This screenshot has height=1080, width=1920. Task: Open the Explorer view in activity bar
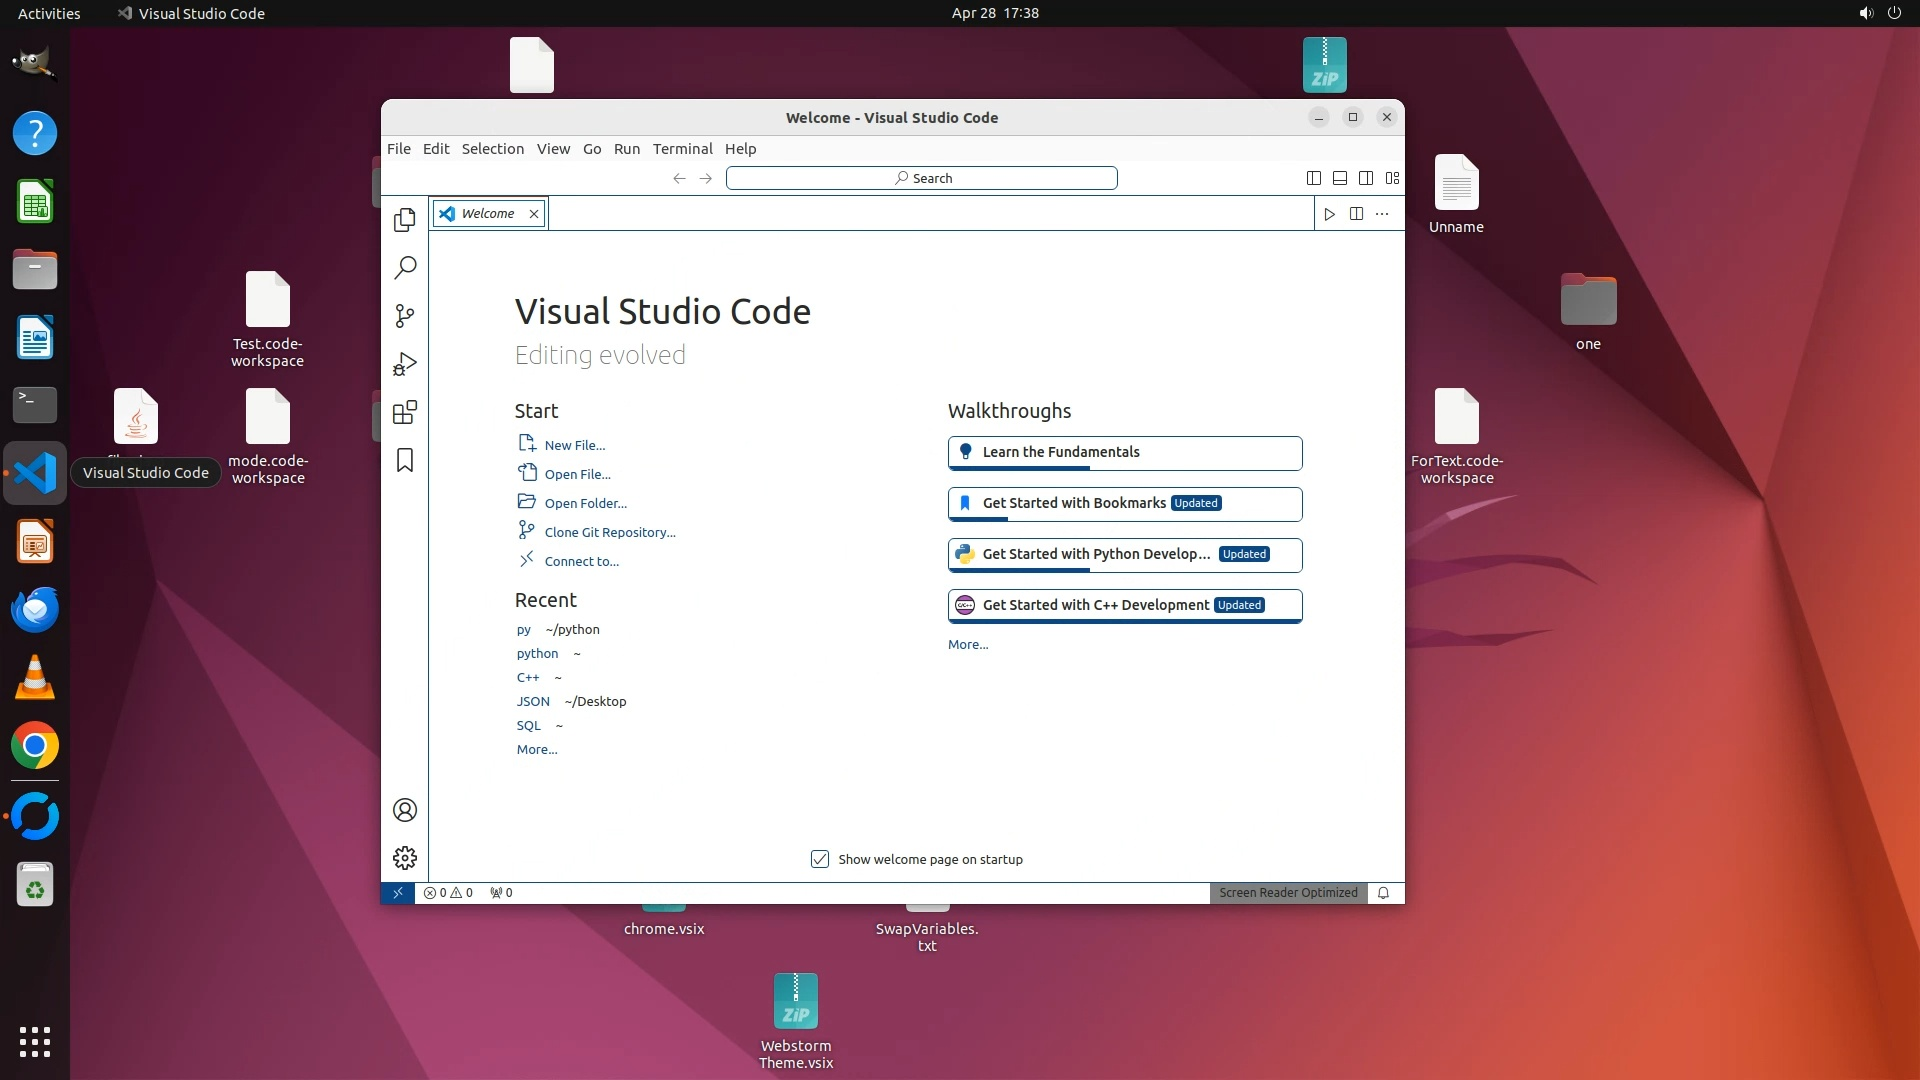[405, 220]
